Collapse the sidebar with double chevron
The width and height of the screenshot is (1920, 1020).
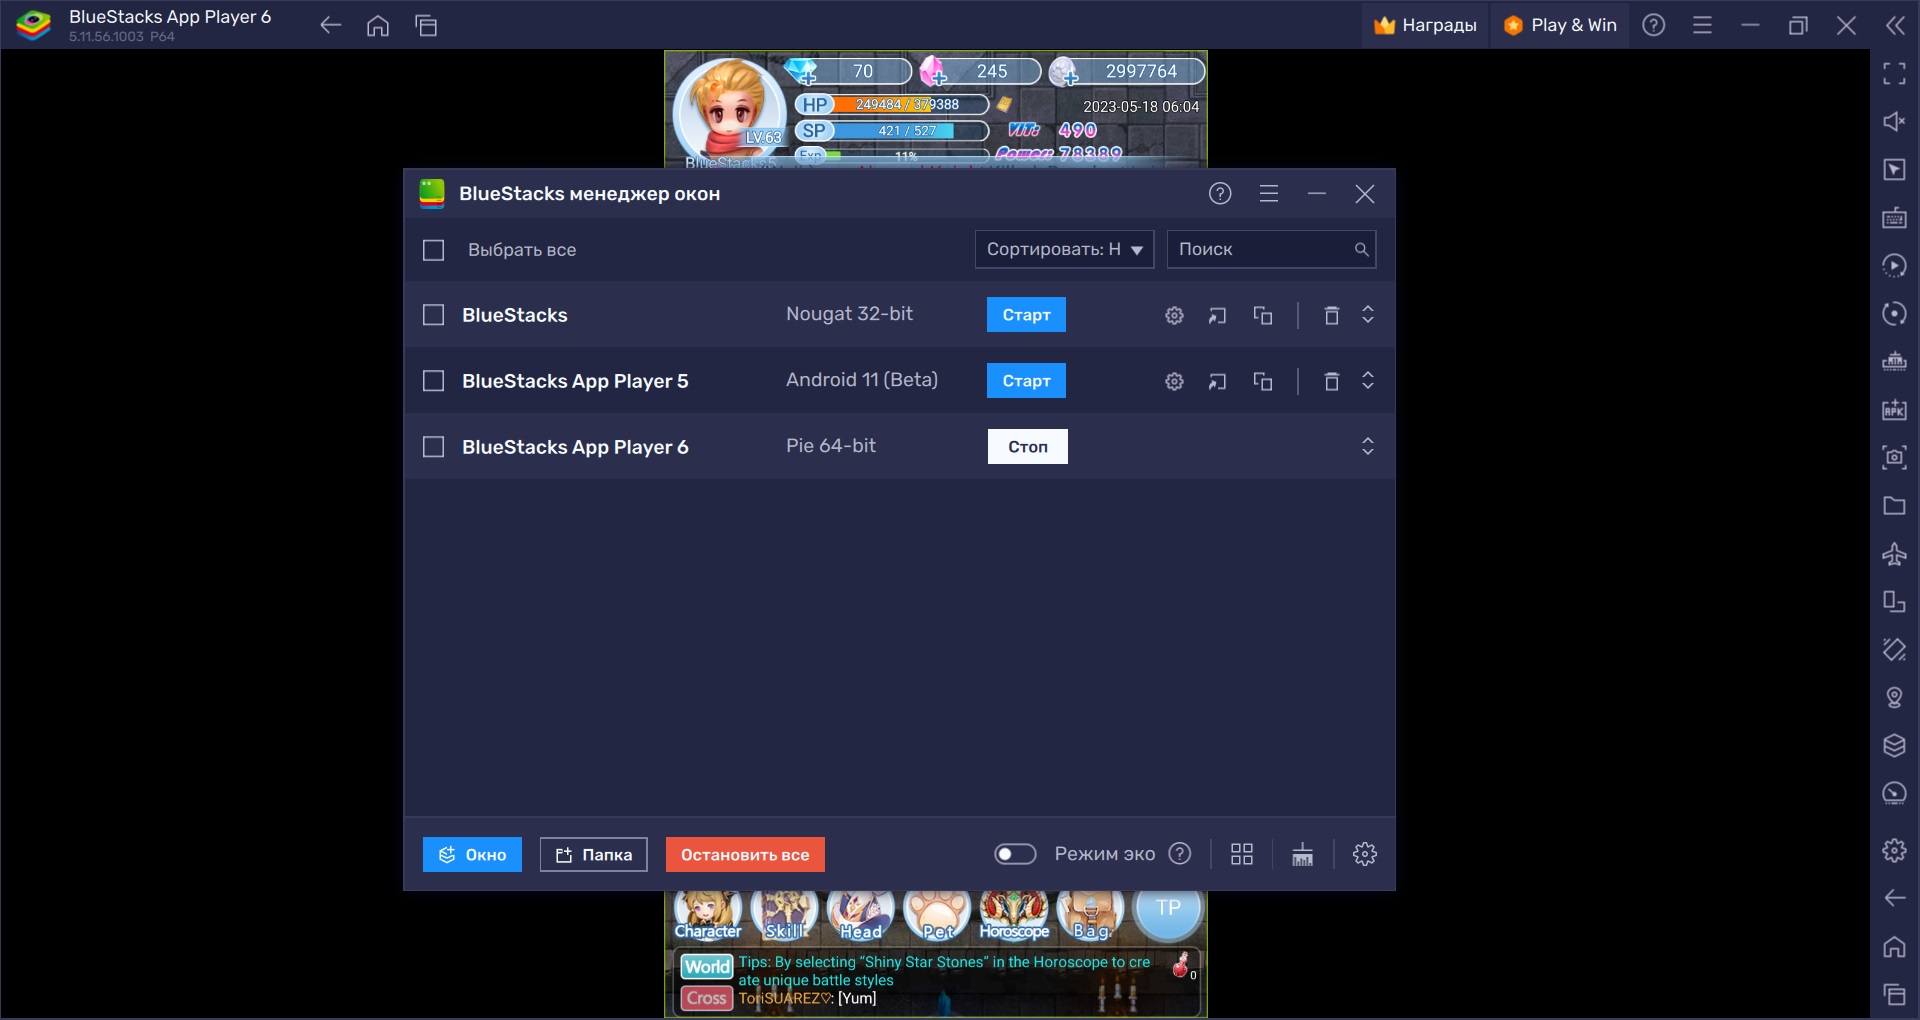tap(1895, 26)
